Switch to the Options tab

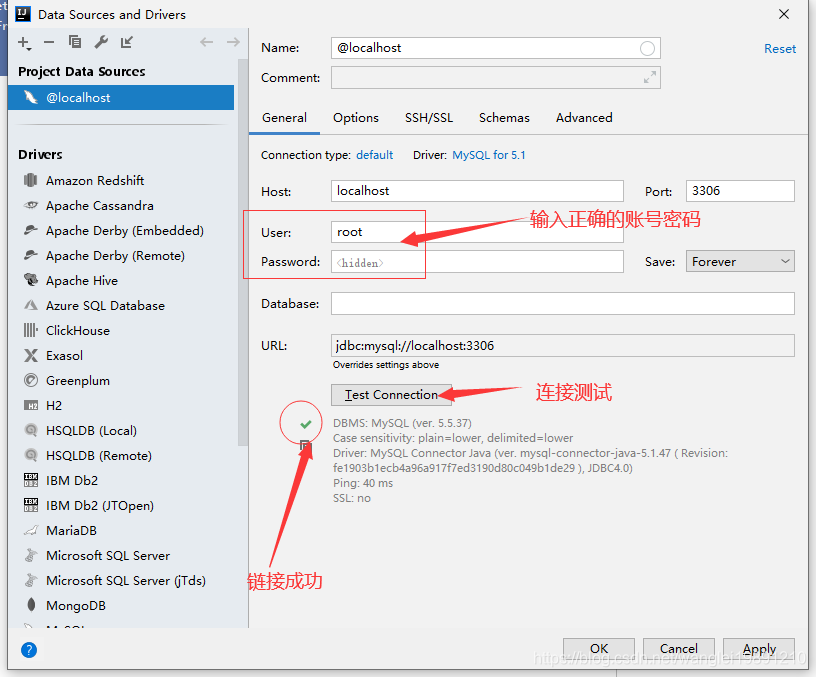click(356, 118)
